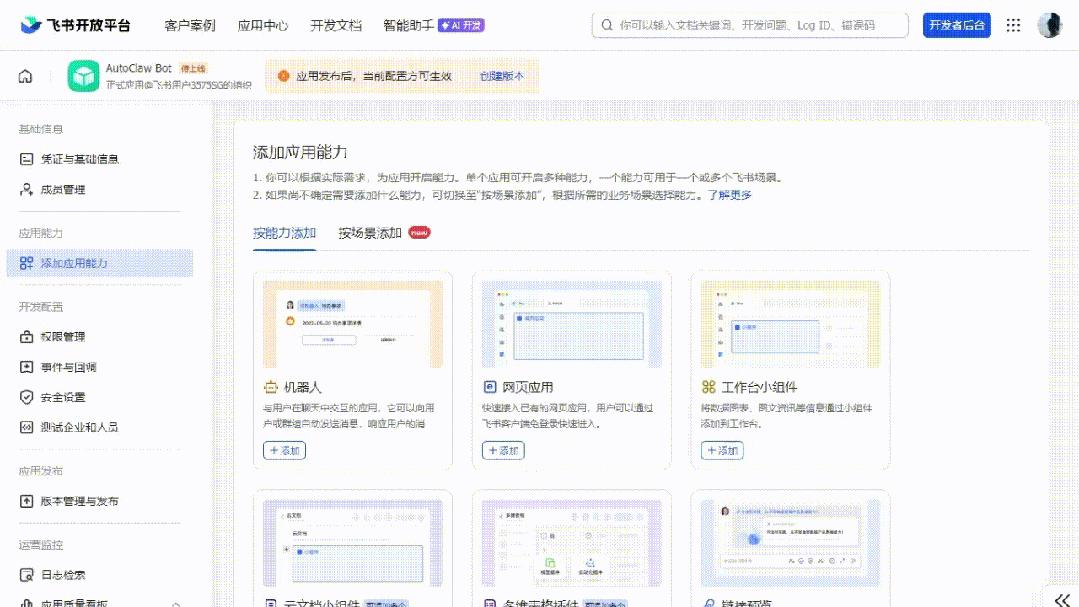Select 添加应用能力 in sidebar
This screenshot has height=607, width=1079.
click(x=100, y=263)
